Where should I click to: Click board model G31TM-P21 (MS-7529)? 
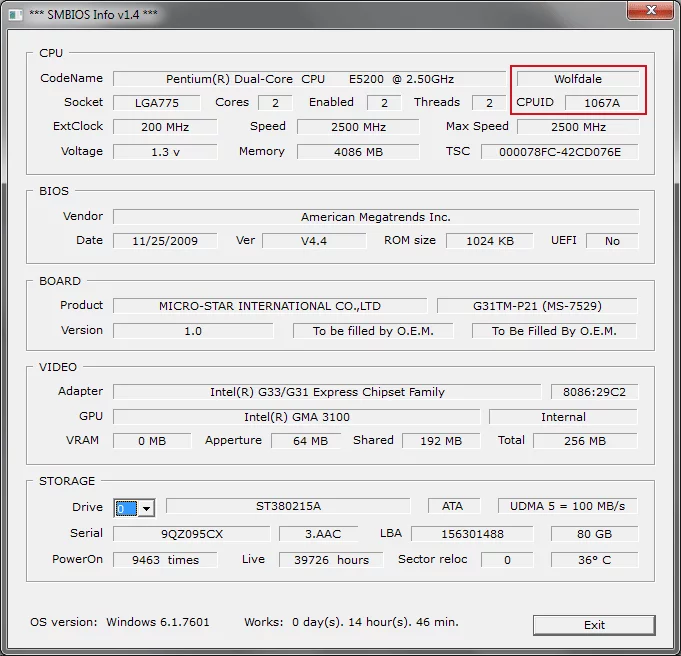click(x=537, y=306)
